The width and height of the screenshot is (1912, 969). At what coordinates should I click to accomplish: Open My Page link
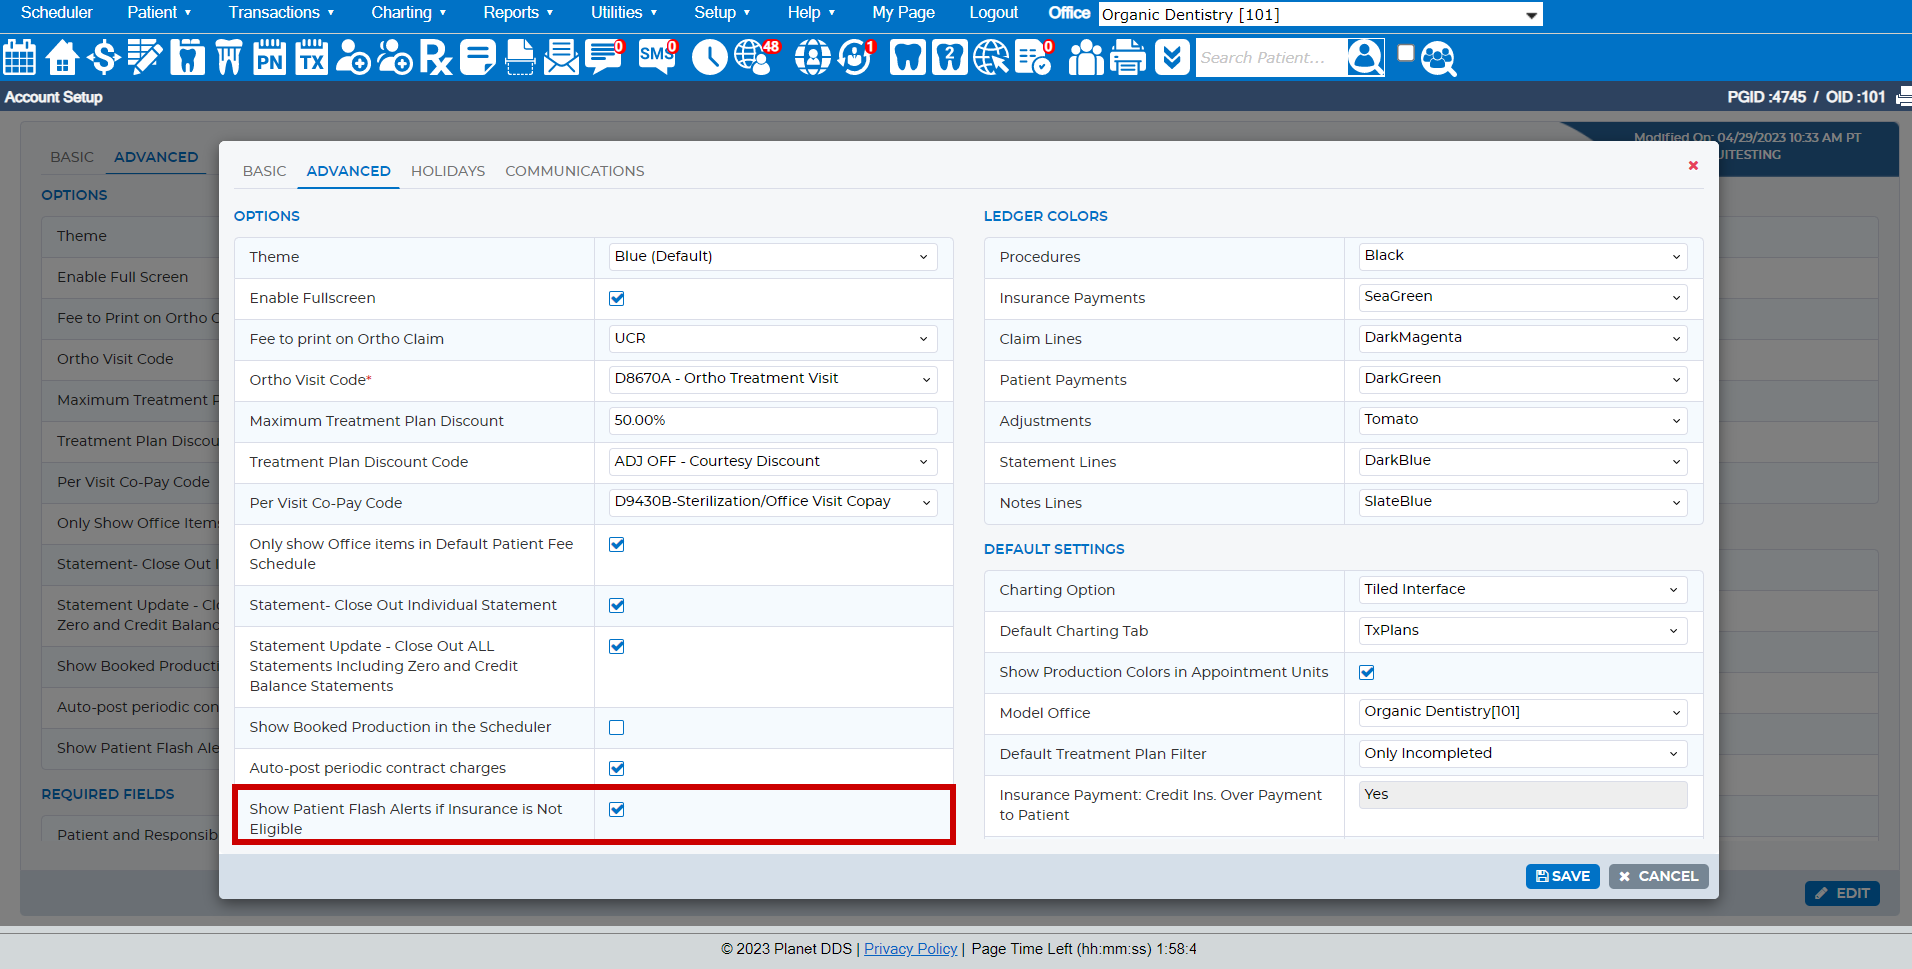tap(903, 13)
